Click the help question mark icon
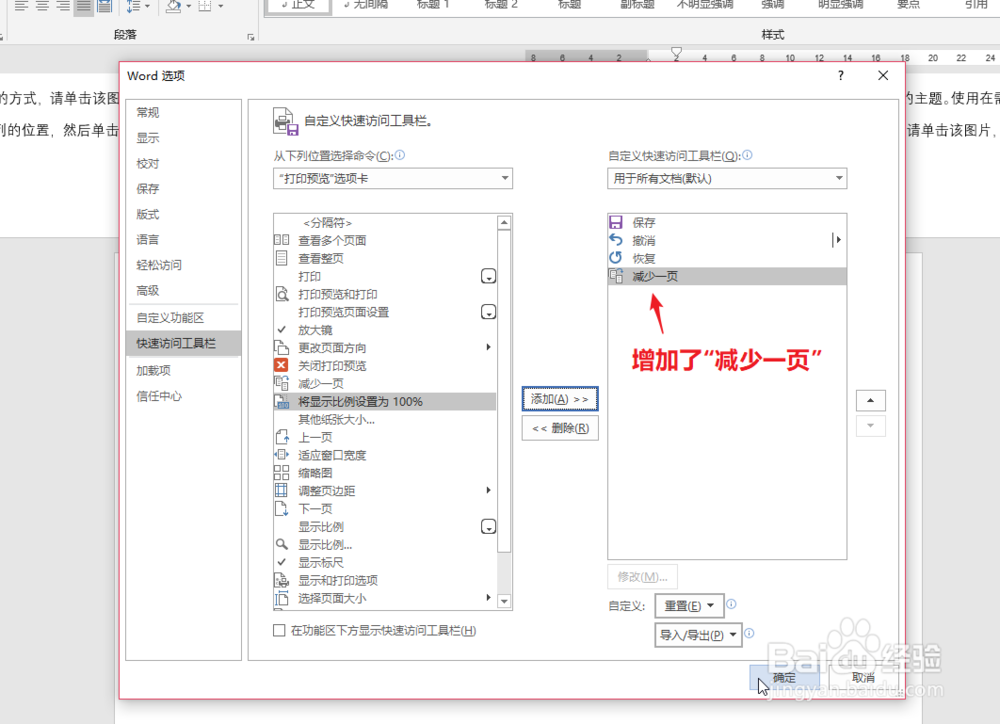Viewport: 1000px width, 724px height. [x=841, y=75]
